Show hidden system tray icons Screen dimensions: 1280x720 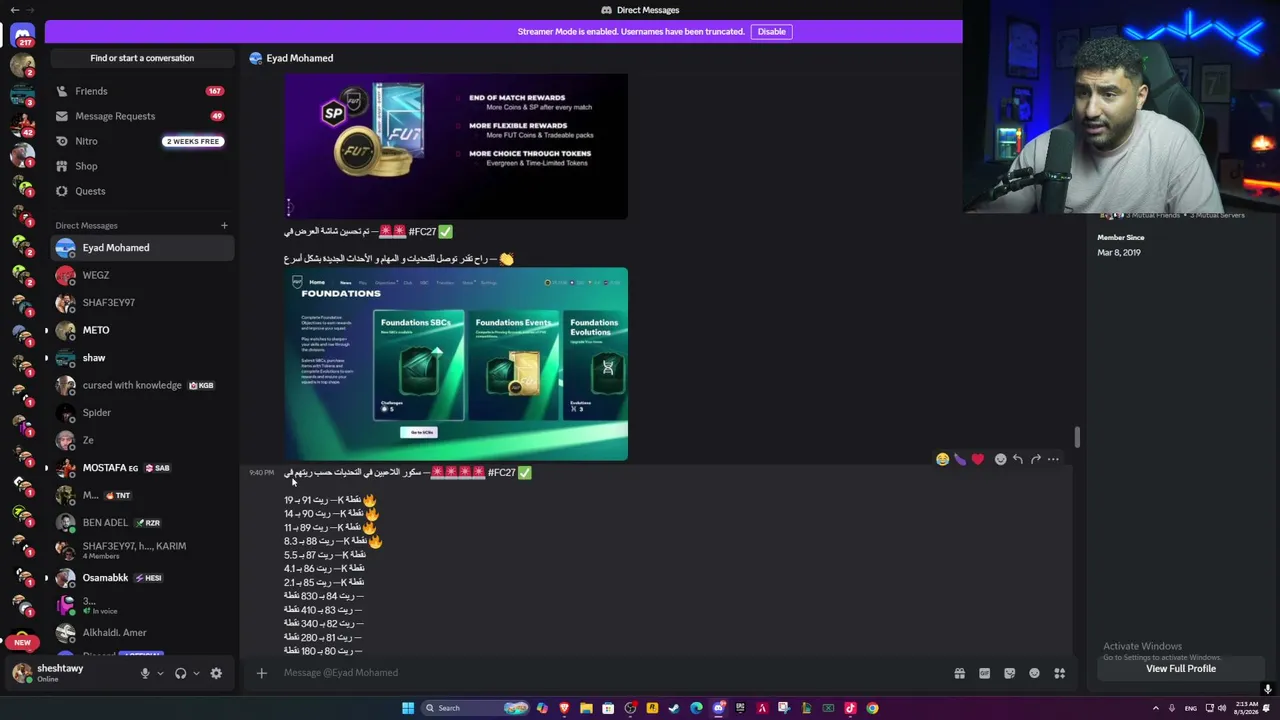(x=1156, y=708)
